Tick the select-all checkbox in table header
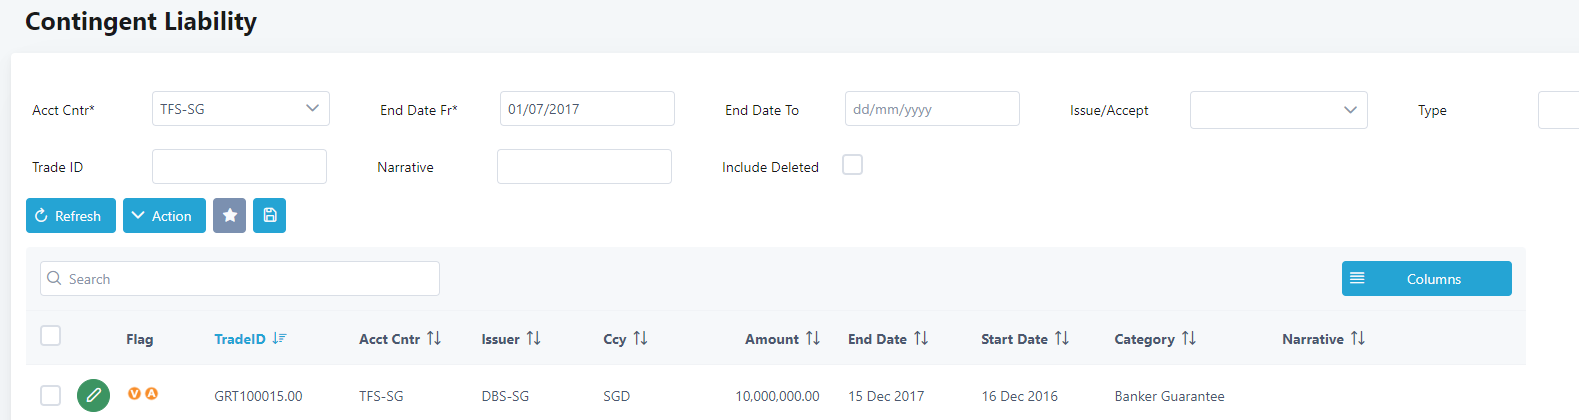This screenshot has width=1579, height=420. click(x=50, y=336)
